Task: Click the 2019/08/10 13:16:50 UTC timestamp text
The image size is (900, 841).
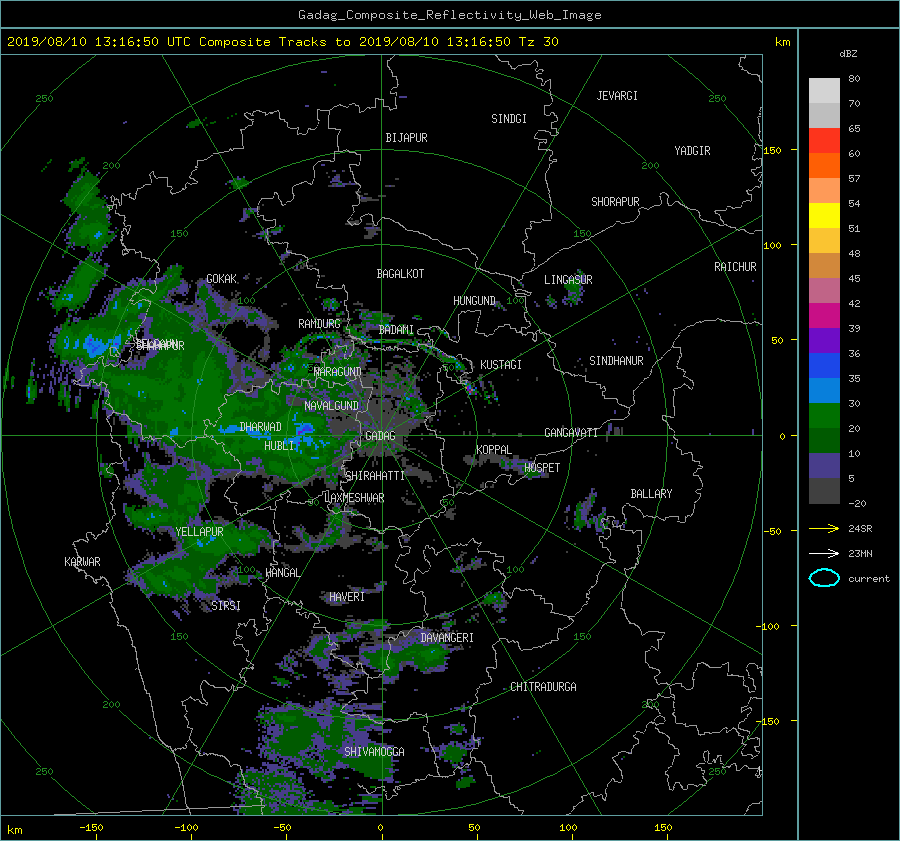Action: pos(89,42)
